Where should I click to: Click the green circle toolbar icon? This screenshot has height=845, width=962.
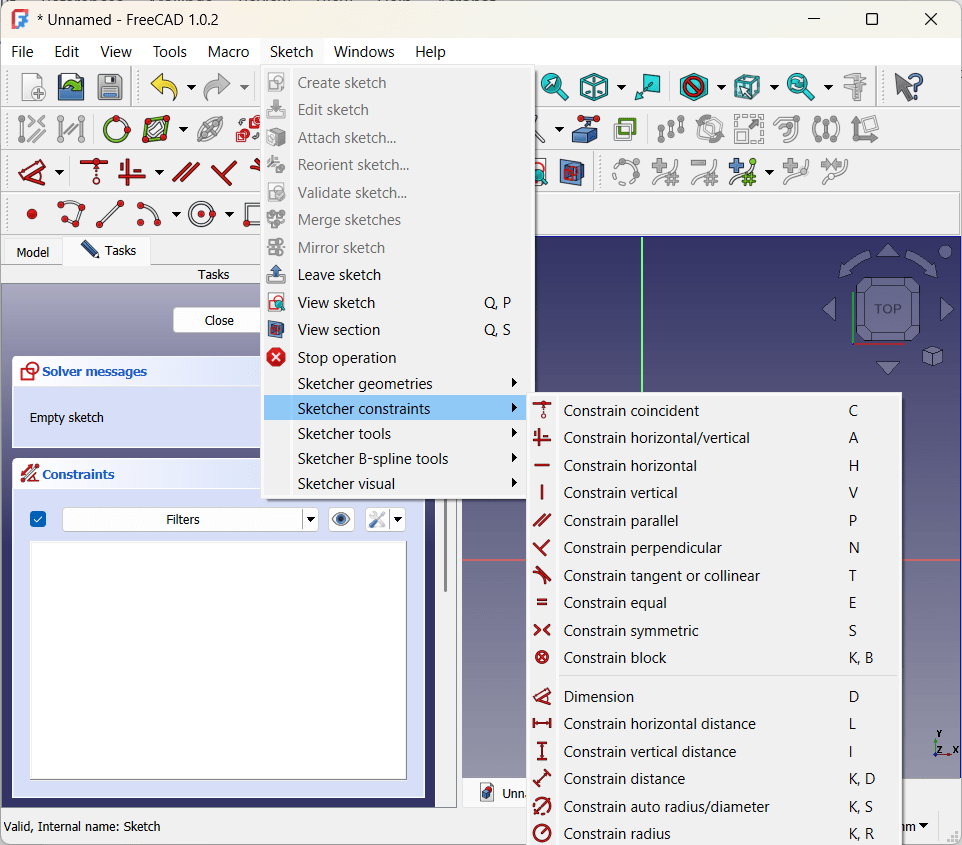117,129
